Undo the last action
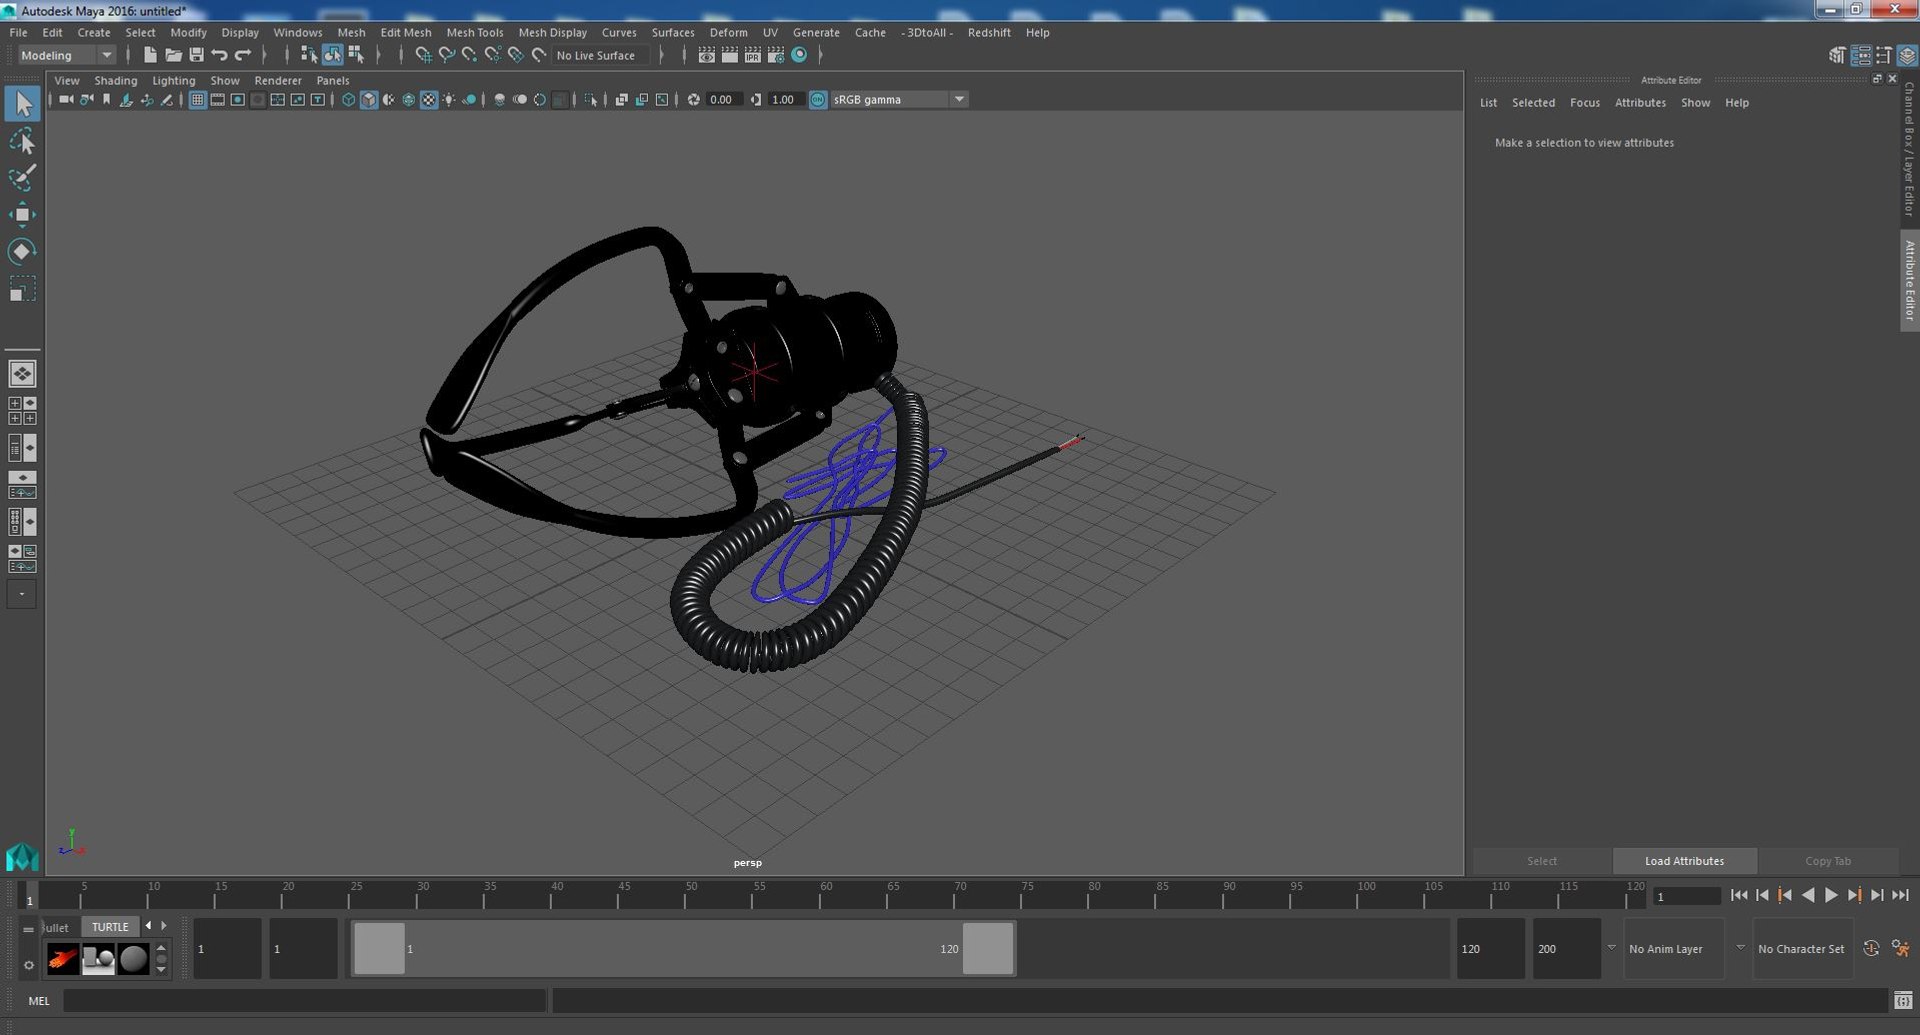1920x1035 pixels. pyautogui.click(x=219, y=55)
